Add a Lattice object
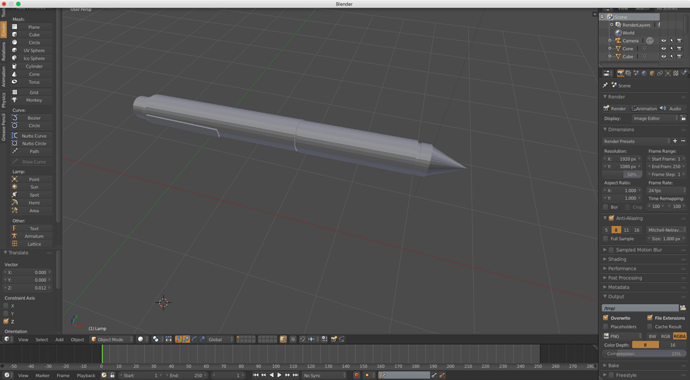 (x=31, y=244)
